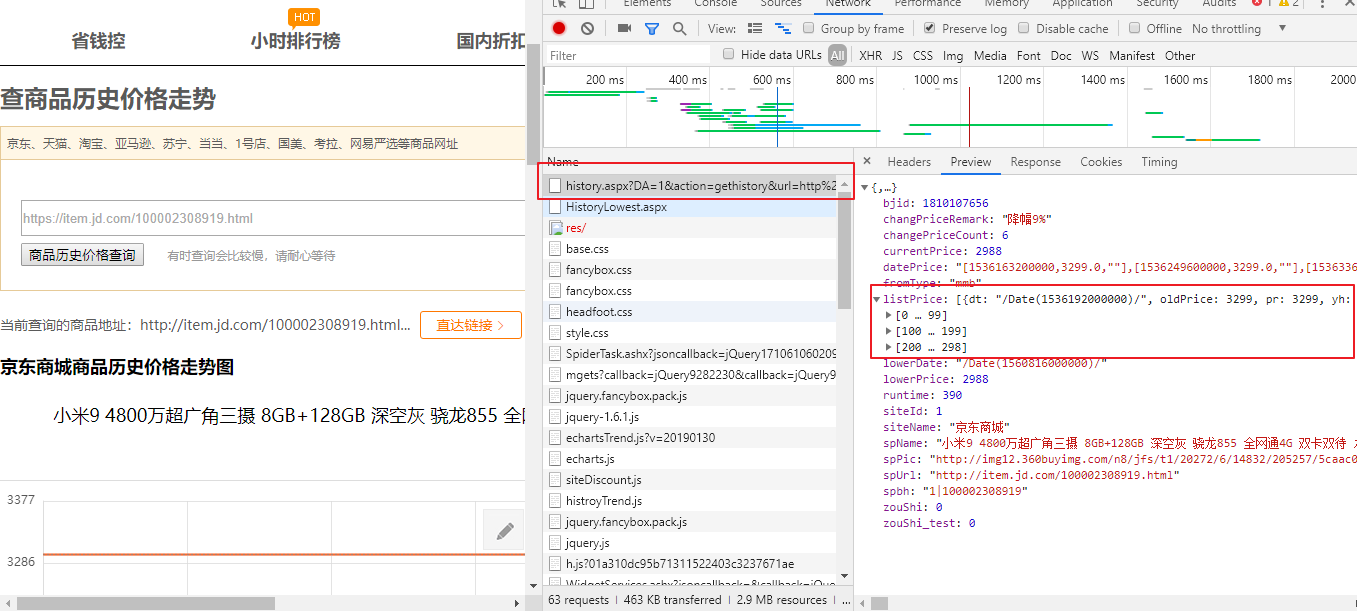Screen dimensions: 1357x611
Task: Toggle screenshot capture camera icon
Action: [x=624, y=29]
